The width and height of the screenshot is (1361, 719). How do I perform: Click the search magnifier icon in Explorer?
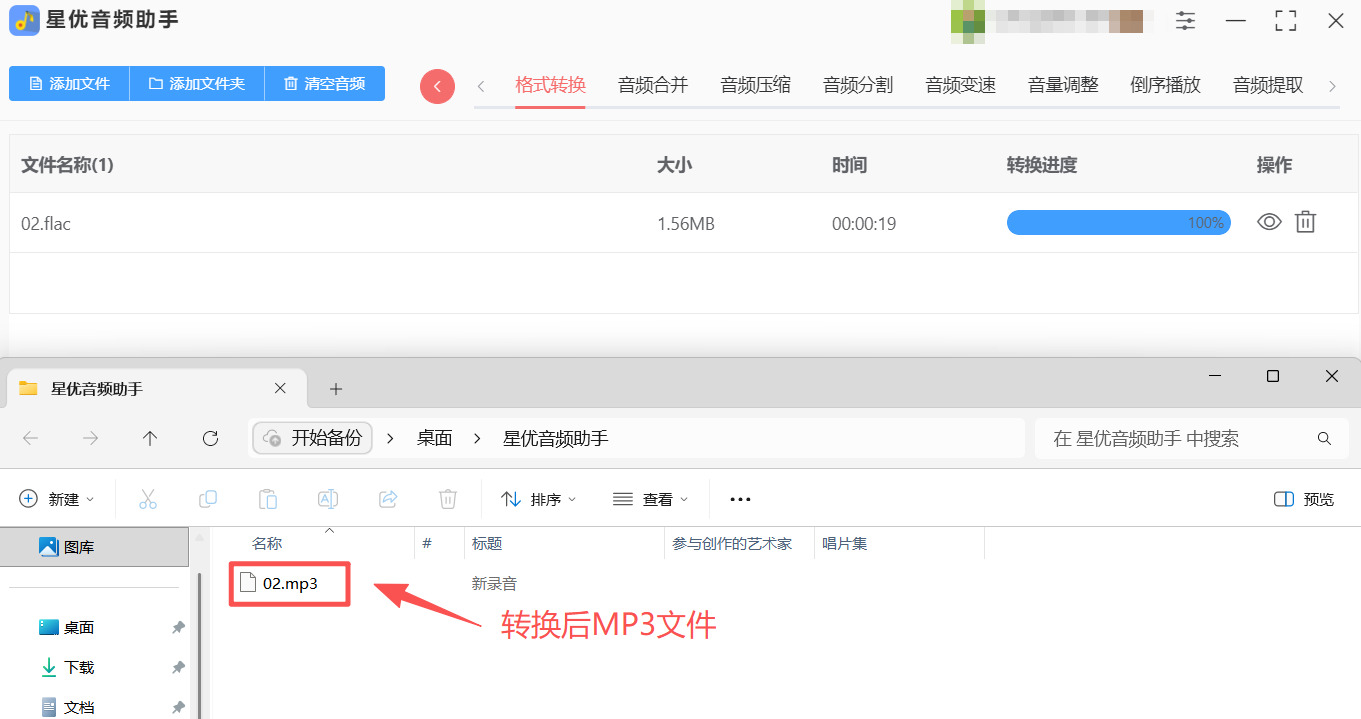[x=1324, y=438]
